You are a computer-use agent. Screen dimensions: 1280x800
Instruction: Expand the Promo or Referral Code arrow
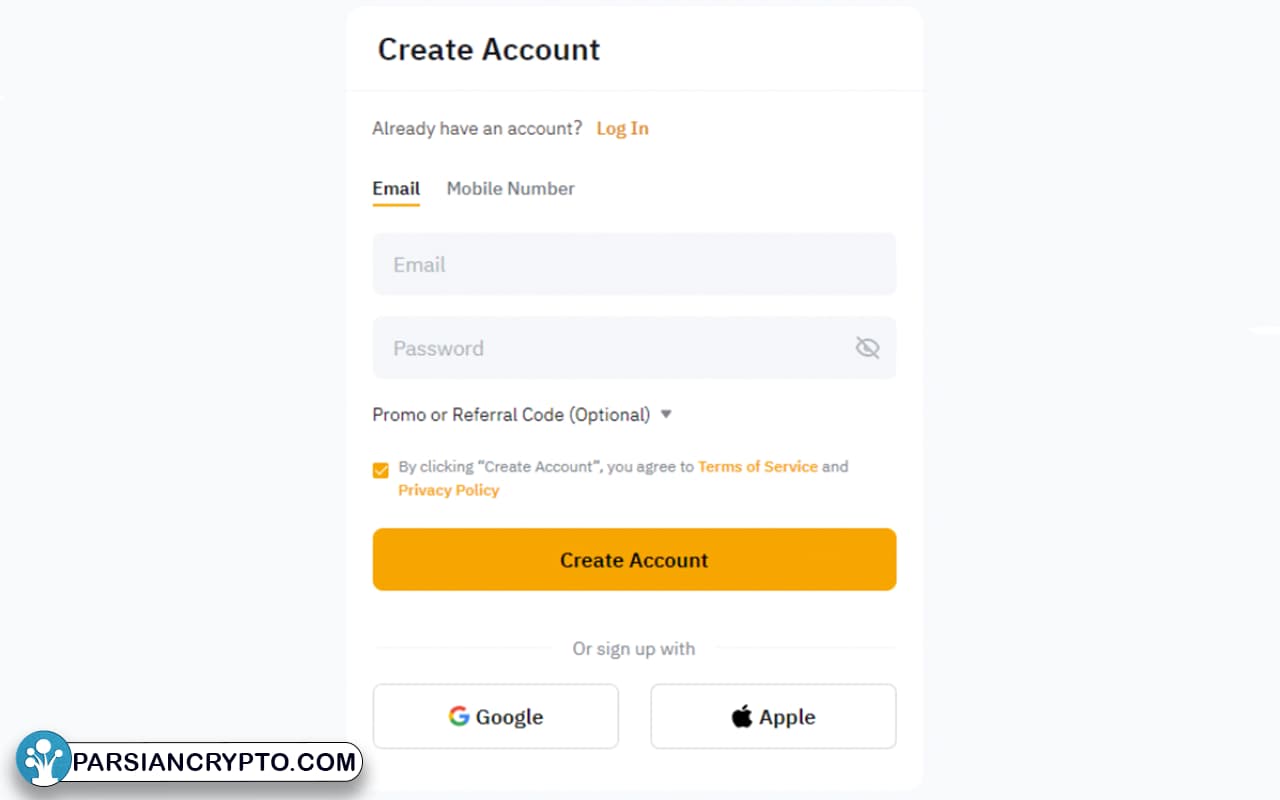coord(666,414)
